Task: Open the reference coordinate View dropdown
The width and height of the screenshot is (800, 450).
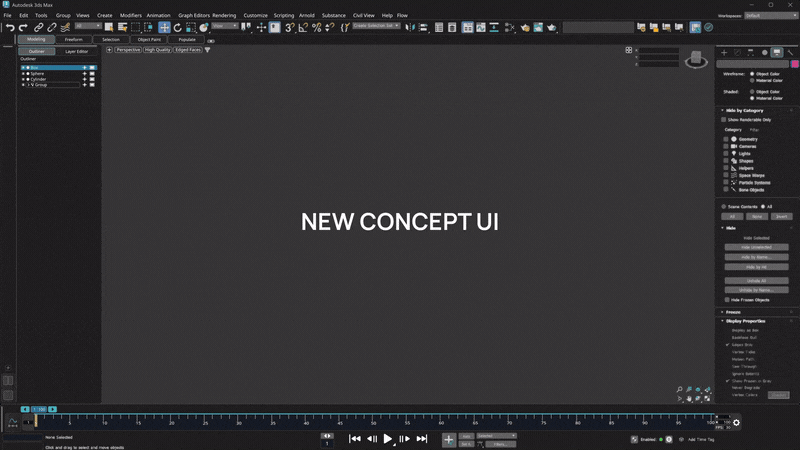Action: pyautogui.click(x=224, y=26)
